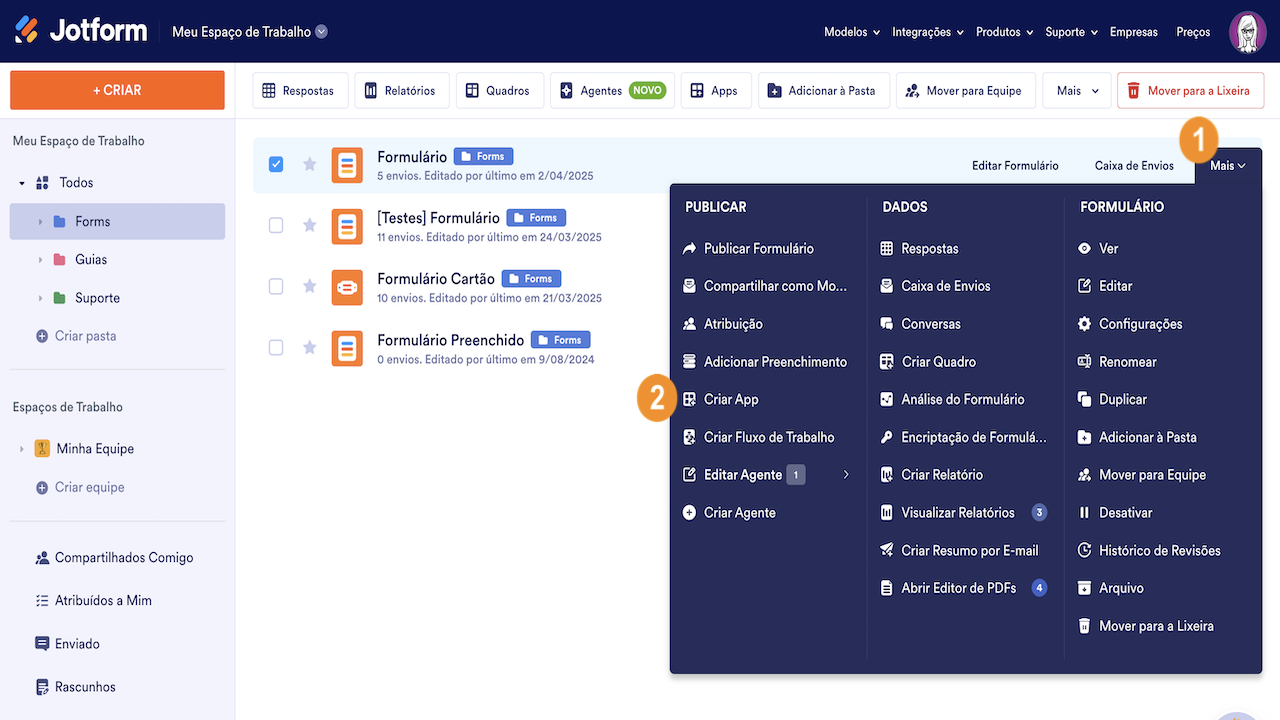Star the Formulário Preenchido form

pos(310,347)
